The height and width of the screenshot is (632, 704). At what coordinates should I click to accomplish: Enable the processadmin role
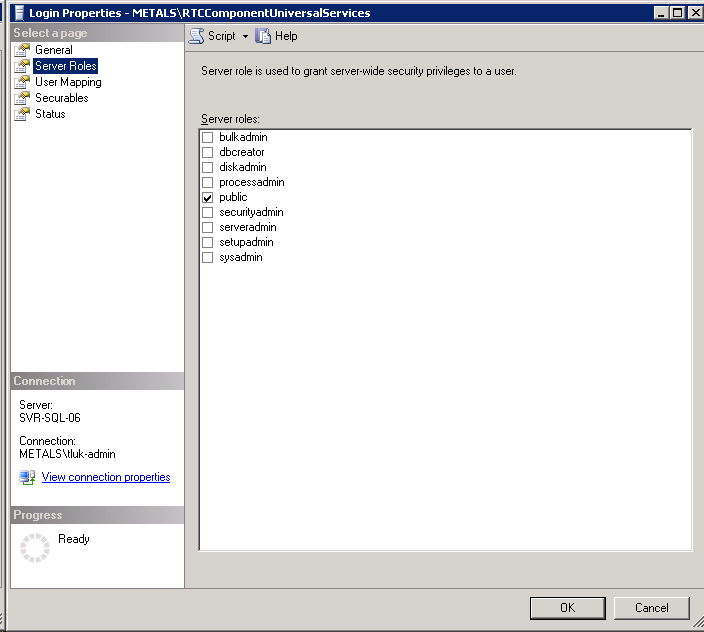click(207, 182)
